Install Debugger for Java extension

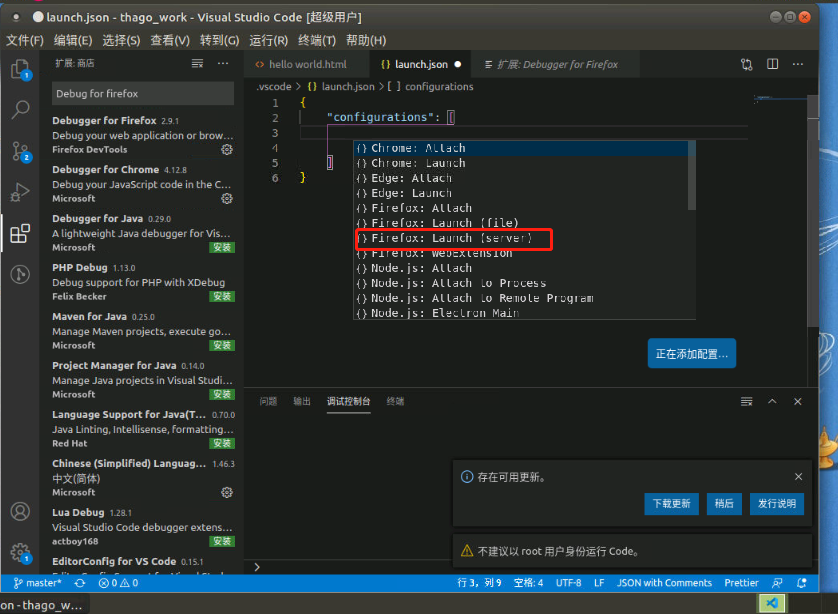click(222, 248)
